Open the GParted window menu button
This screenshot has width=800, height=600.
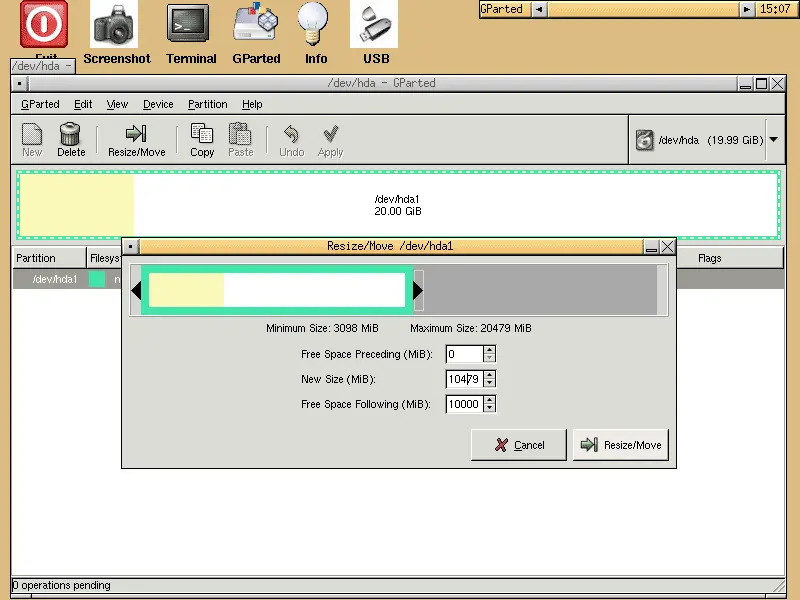point(19,83)
